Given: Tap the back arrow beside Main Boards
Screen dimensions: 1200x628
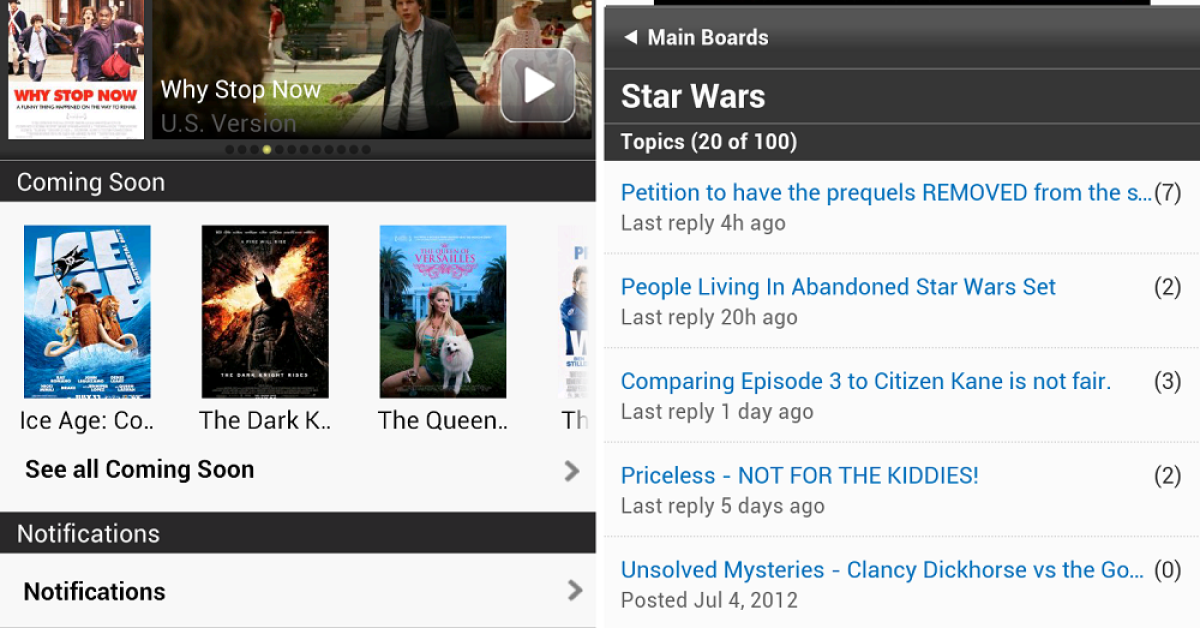Looking at the screenshot, I should tap(630, 37).
